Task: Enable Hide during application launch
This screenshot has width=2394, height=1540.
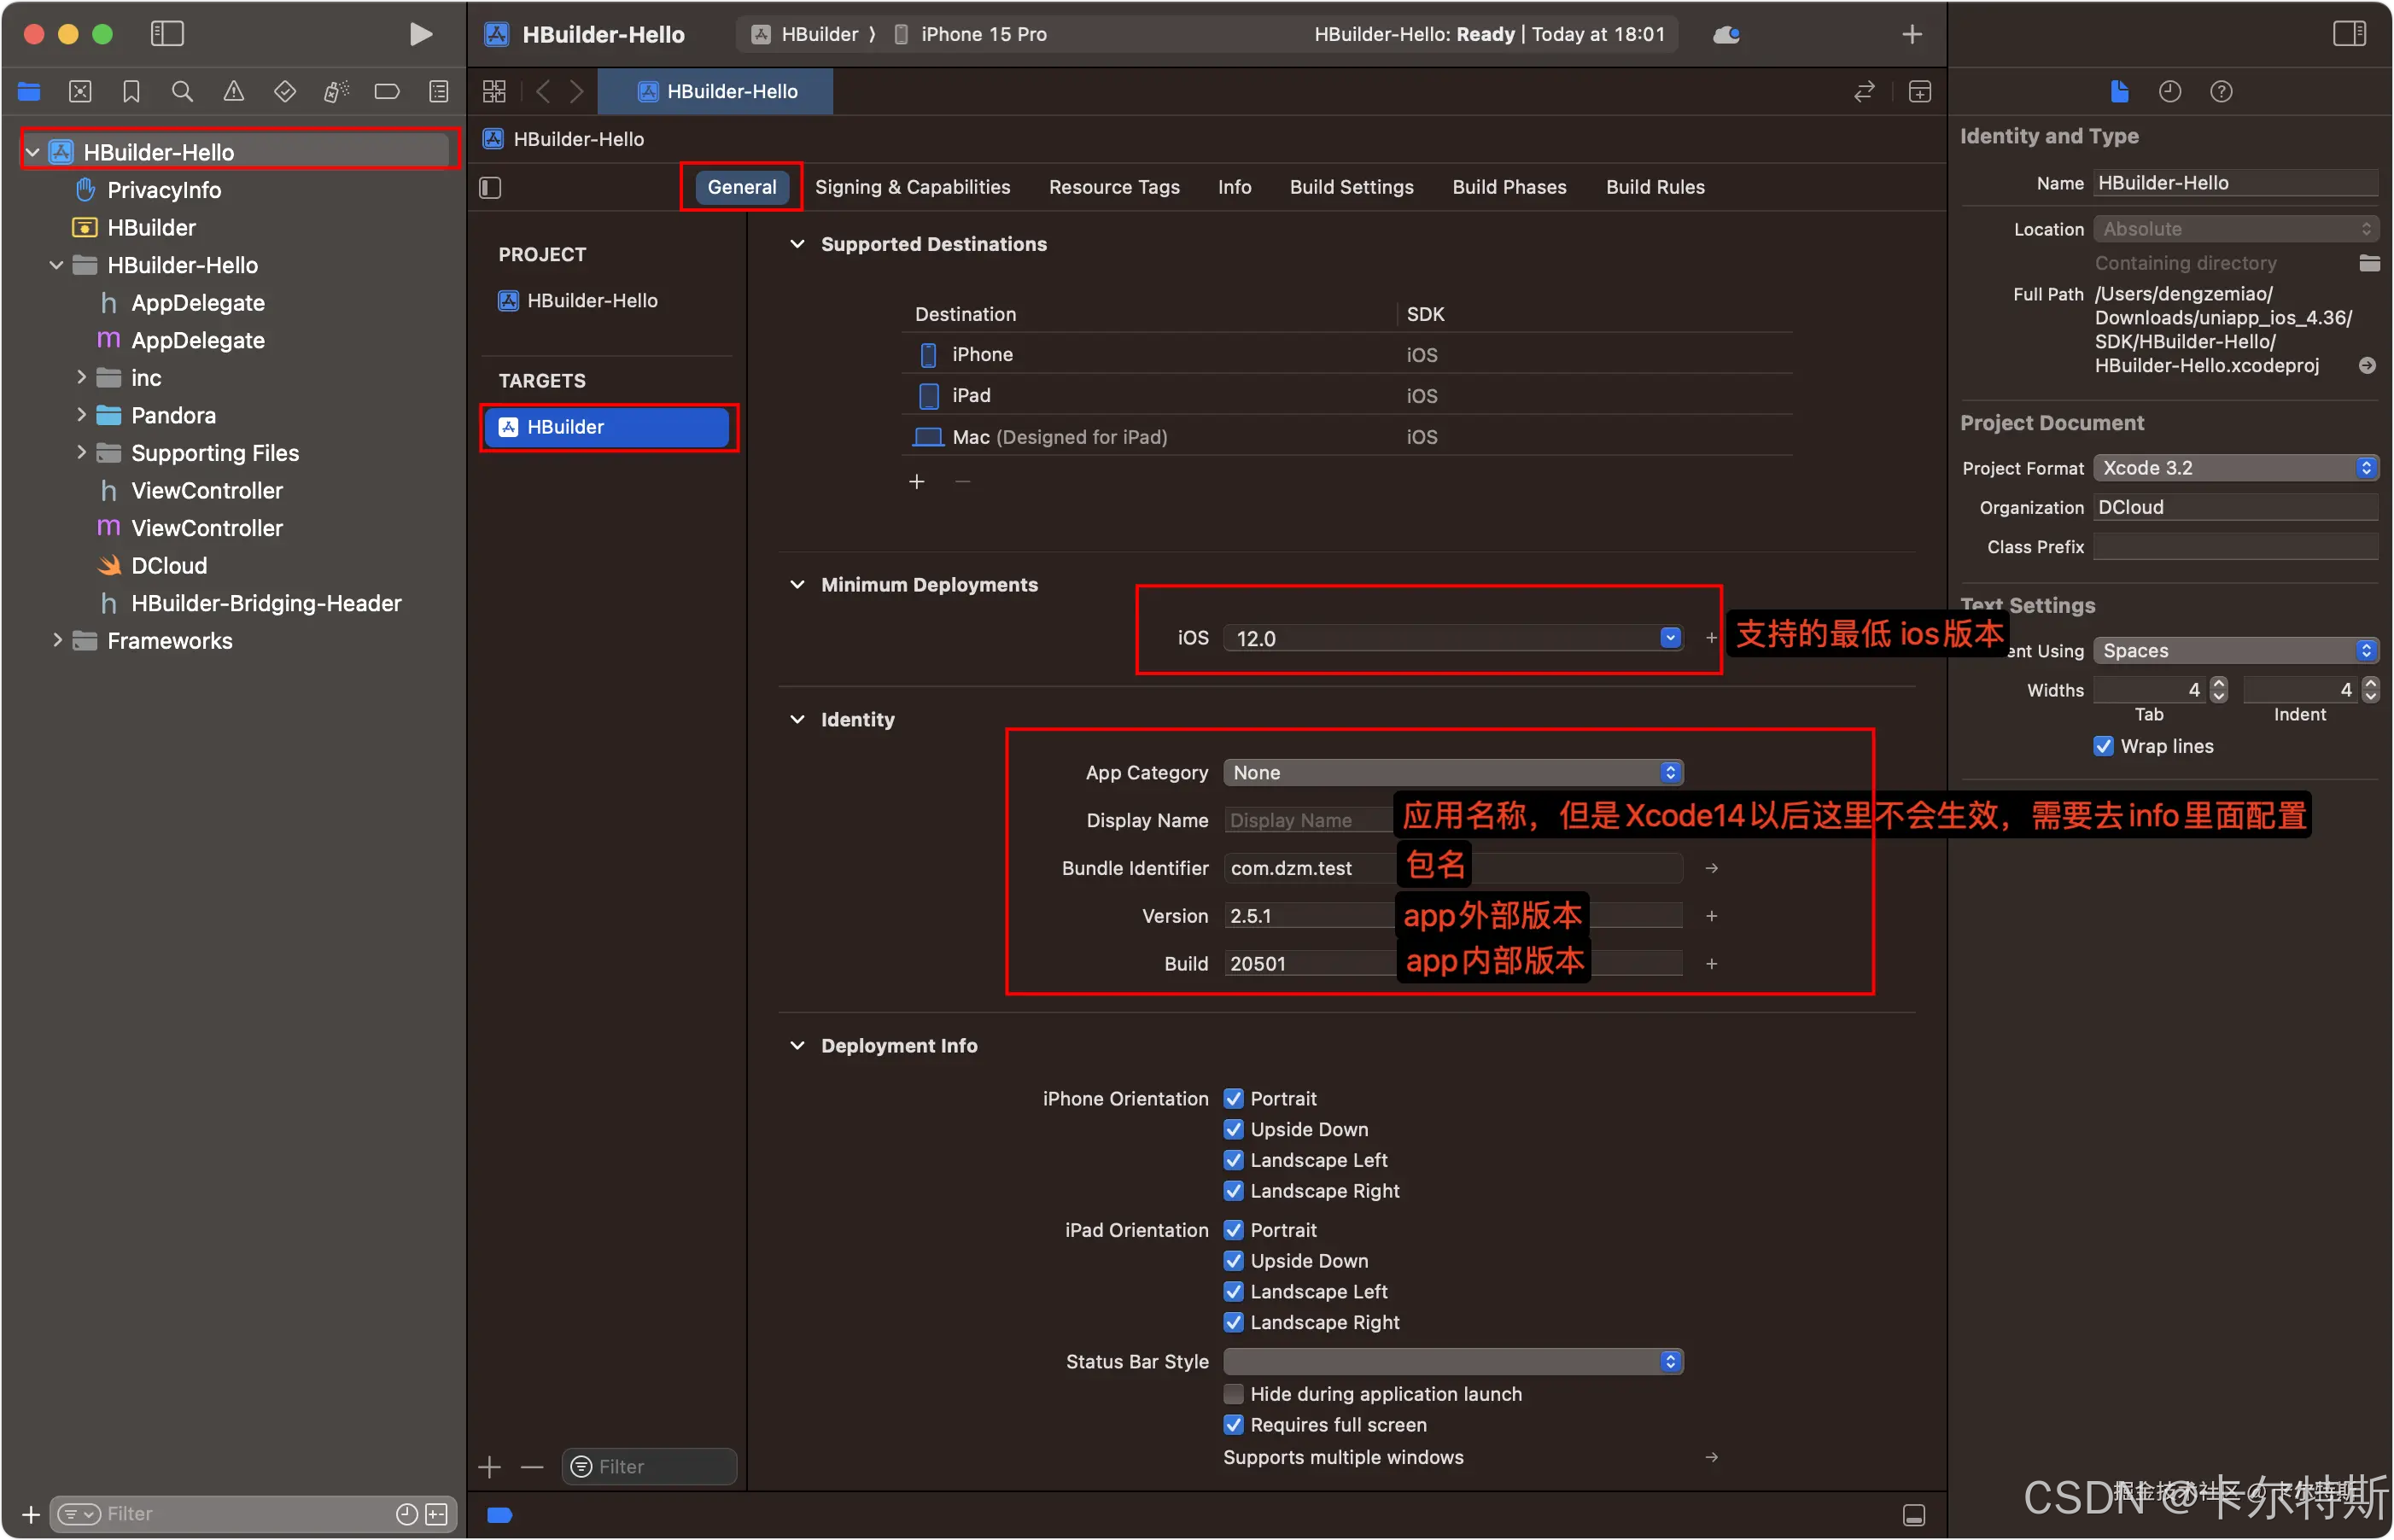Action: click(x=1234, y=1393)
